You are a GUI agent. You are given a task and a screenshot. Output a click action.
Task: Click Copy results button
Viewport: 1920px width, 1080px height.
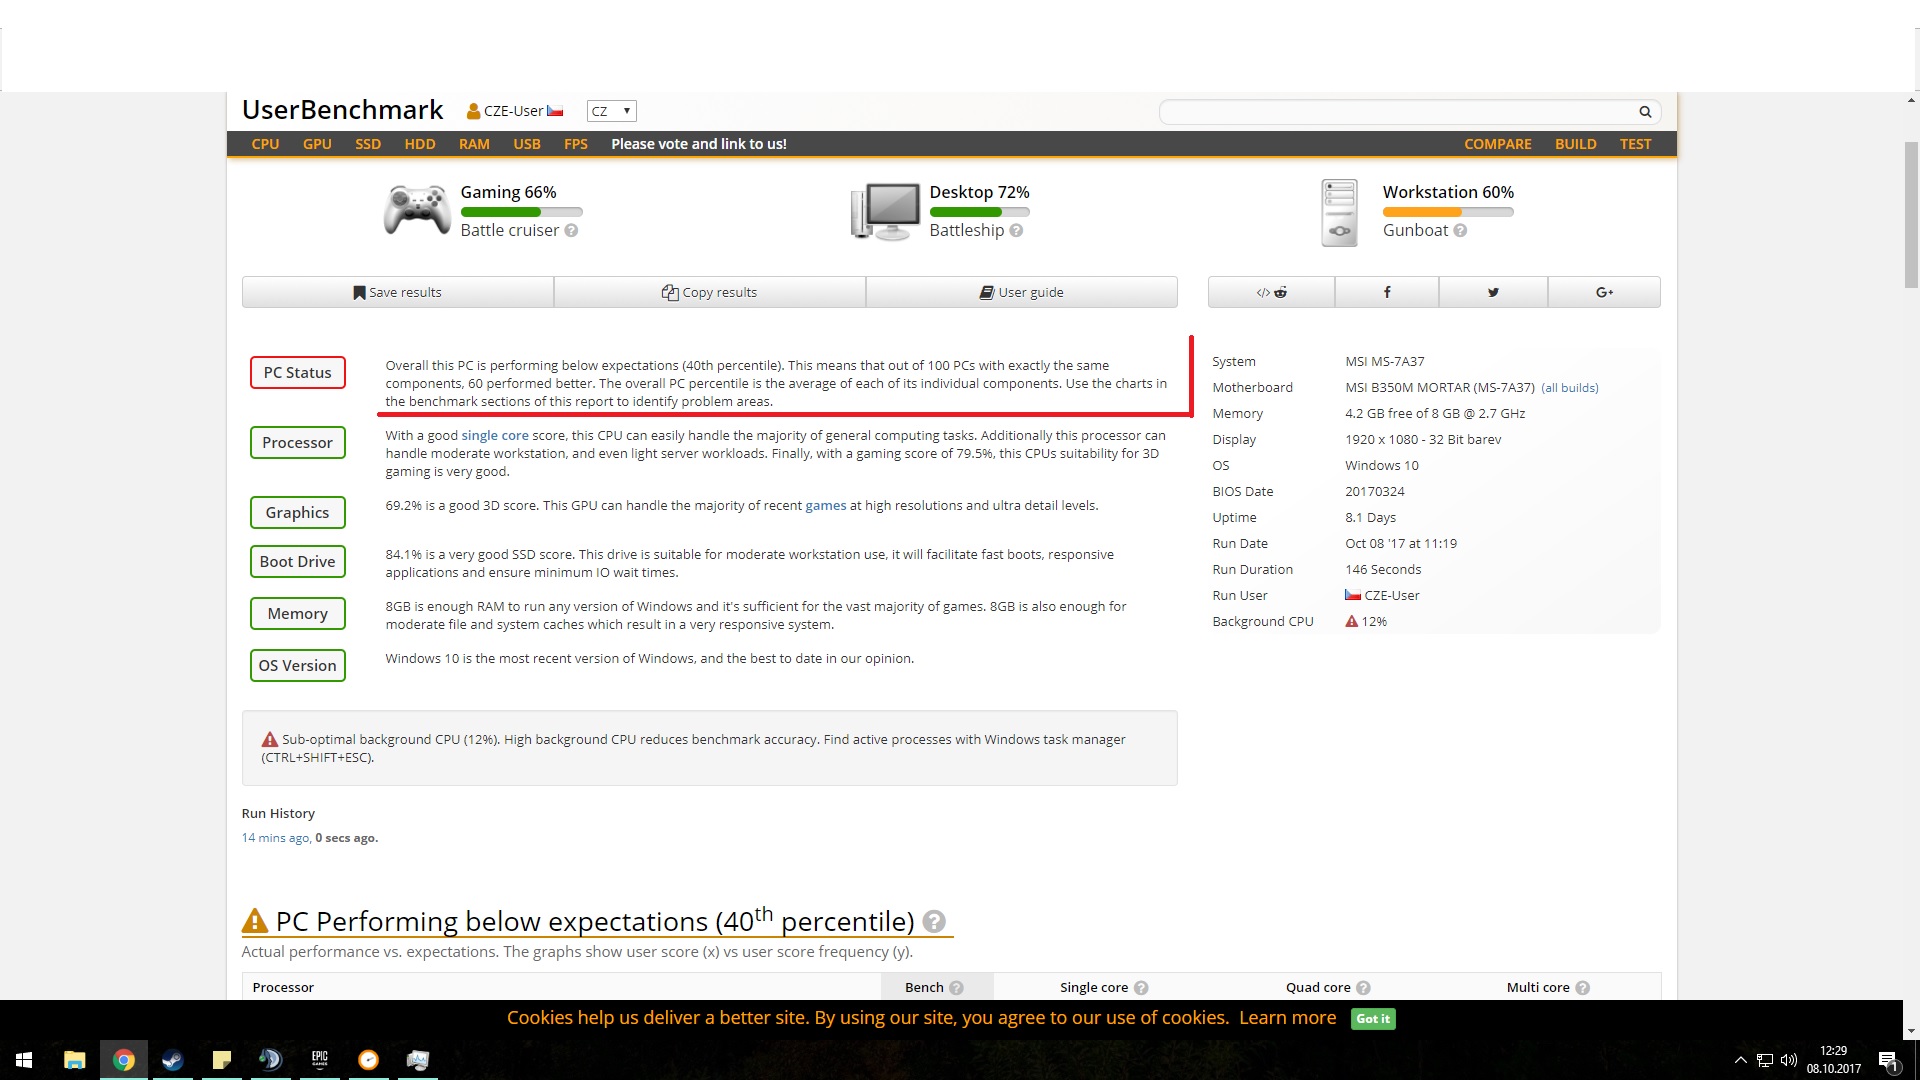[x=709, y=292]
